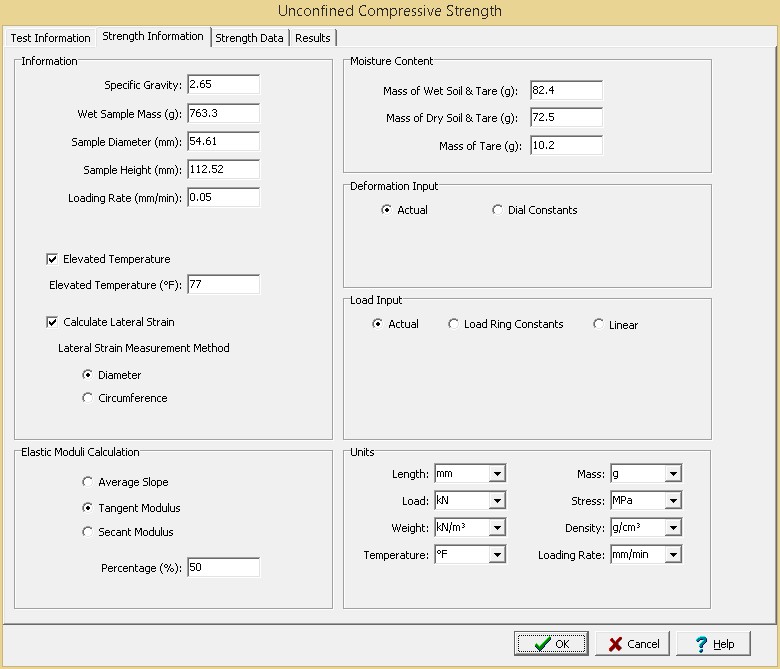Image resolution: width=780 pixels, height=669 pixels.
Task: Click the Specific Gravity input field
Action: tap(223, 85)
